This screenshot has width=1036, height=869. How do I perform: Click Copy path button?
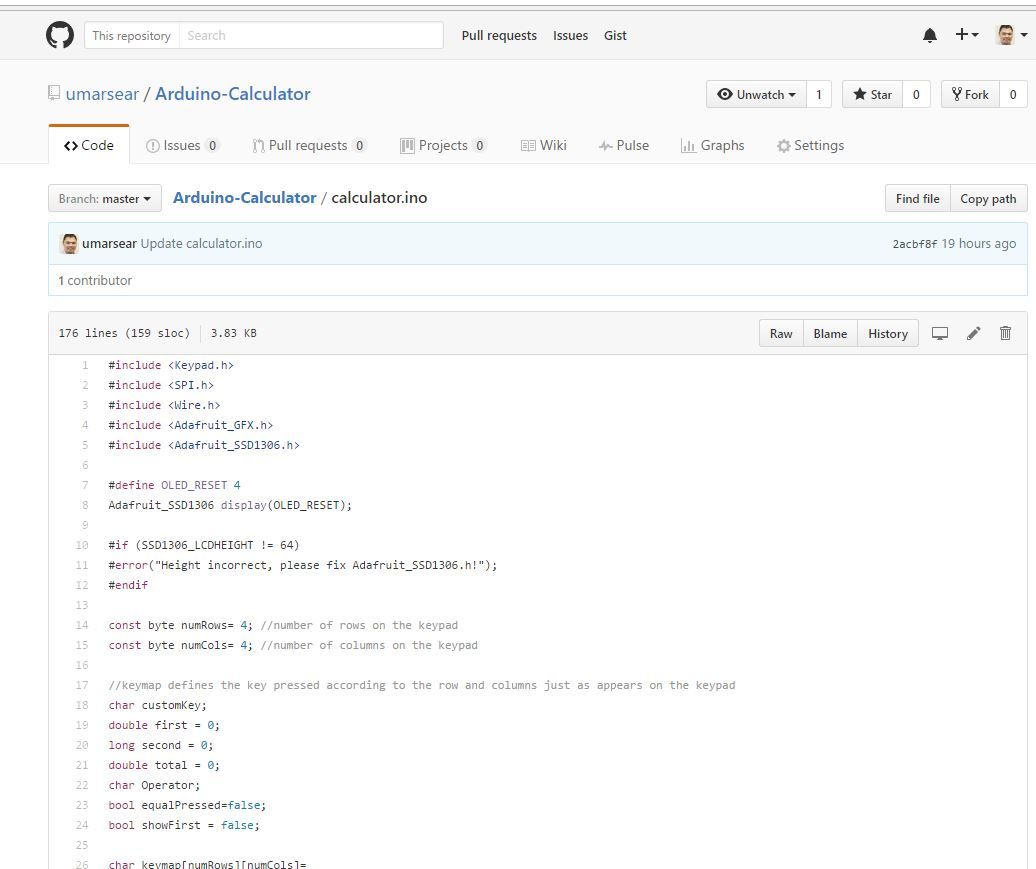tap(988, 198)
